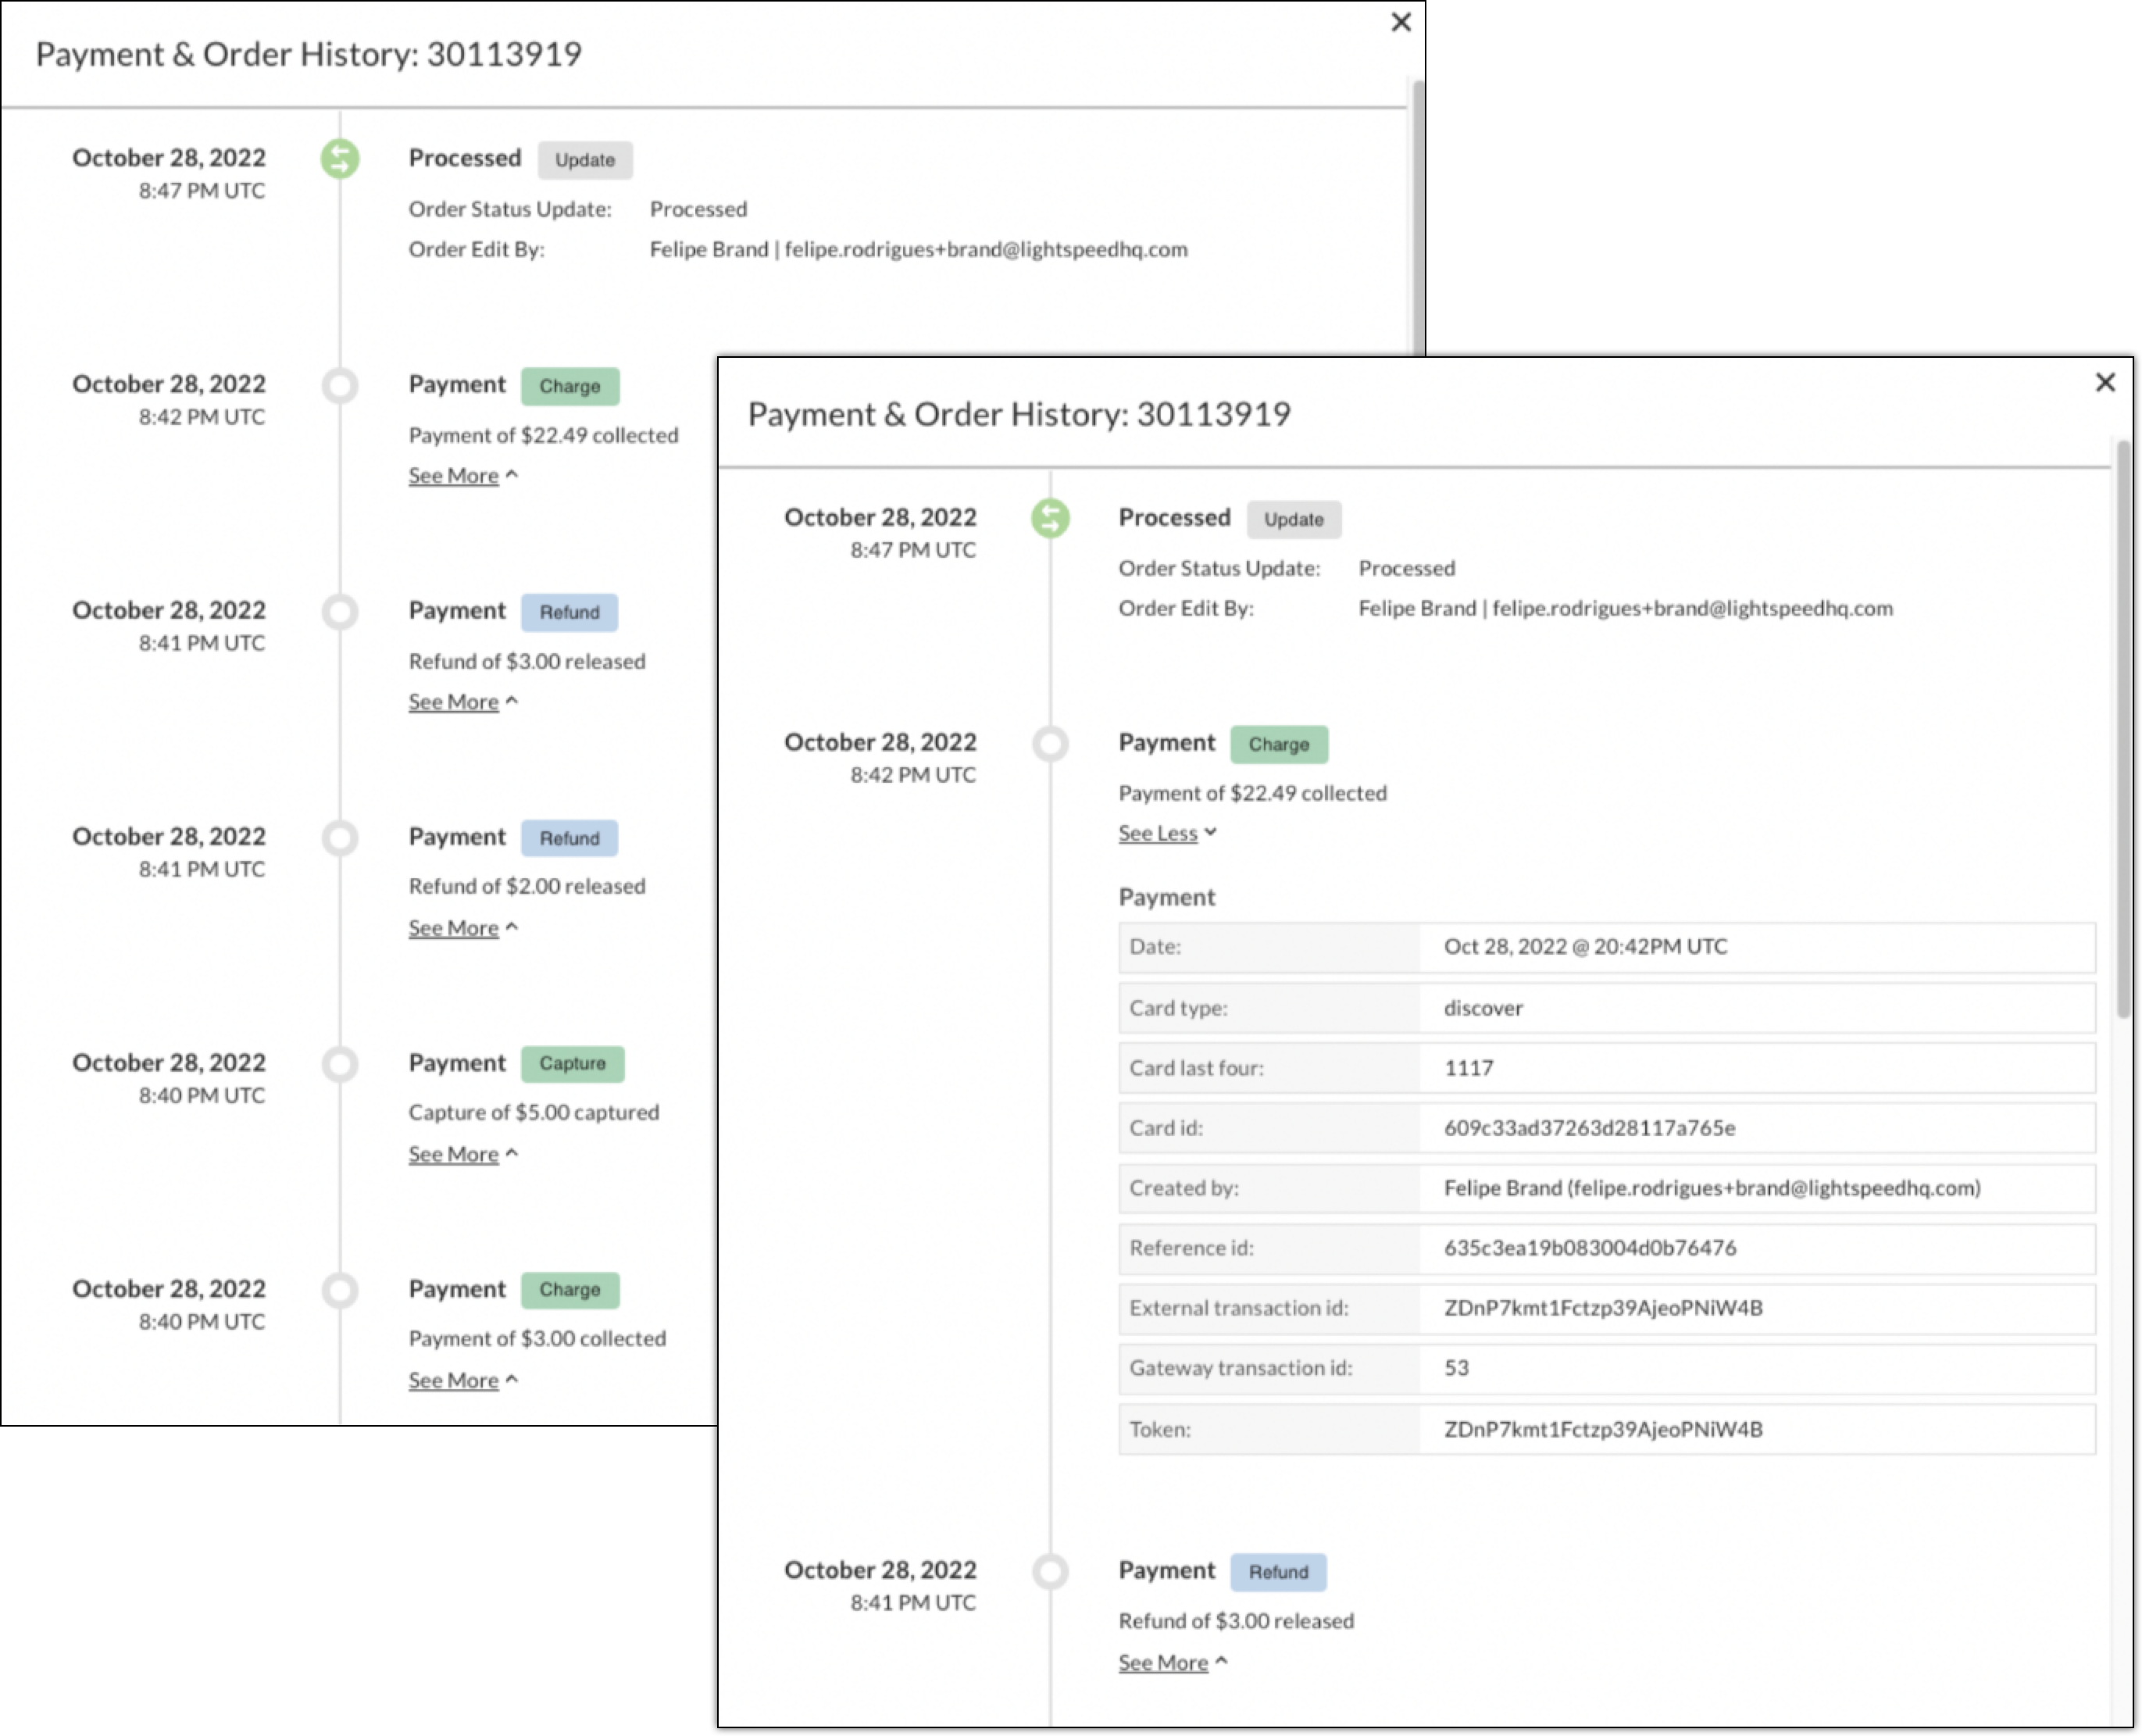
Task: Click timeline circle for $5.00 capture
Action: [x=340, y=1063]
